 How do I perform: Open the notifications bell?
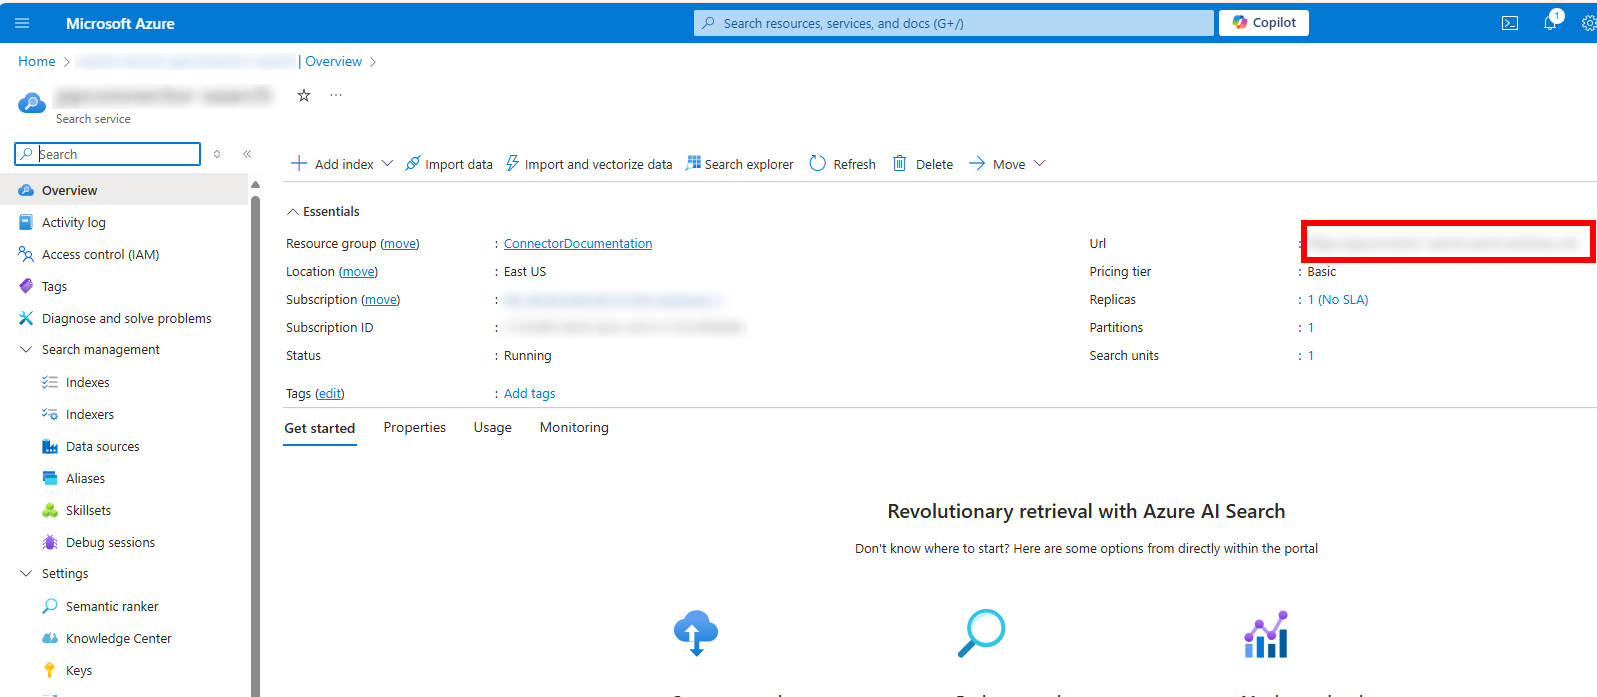pos(1550,22)
